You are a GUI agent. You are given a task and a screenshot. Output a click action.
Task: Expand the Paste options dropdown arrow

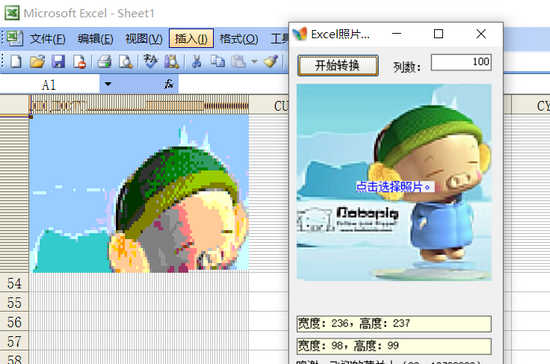(x=254, y=62)
